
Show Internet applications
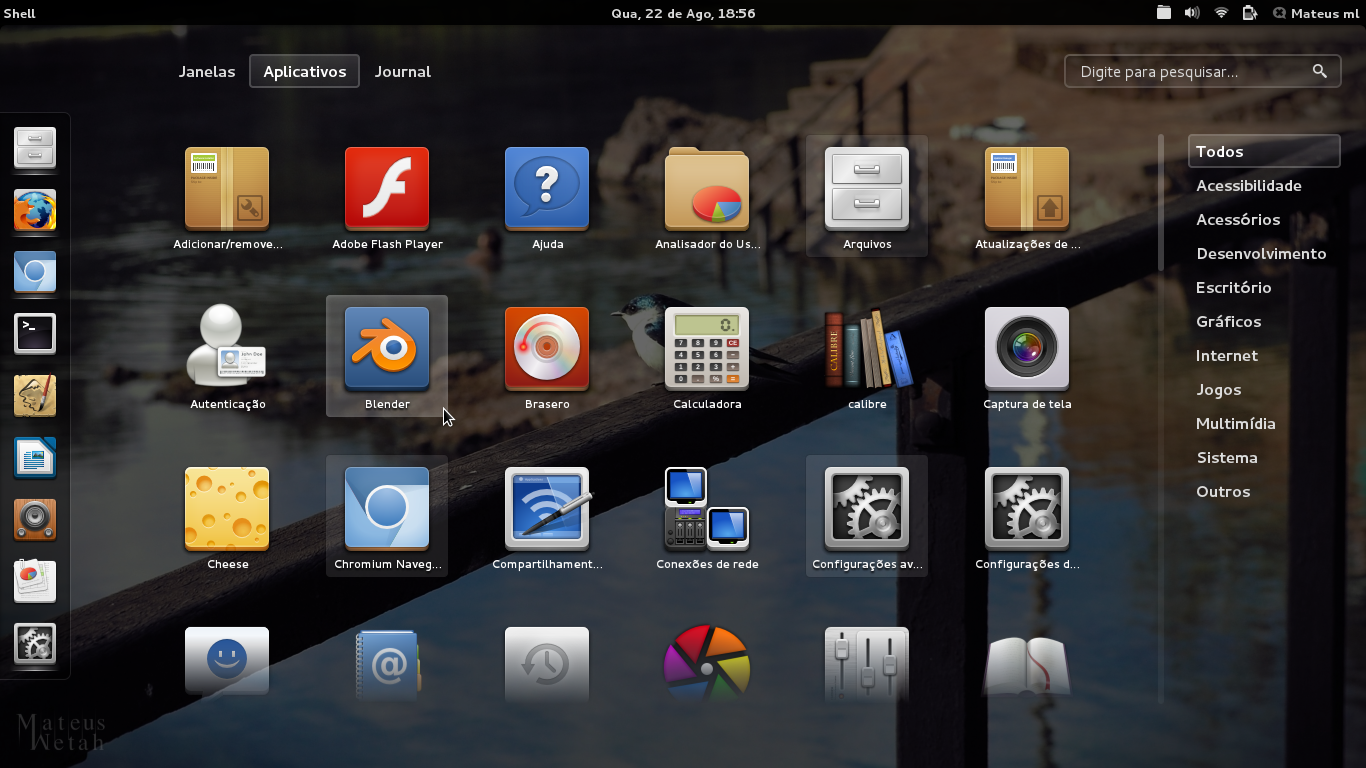pyautogui.click(x=1227, y=356)
